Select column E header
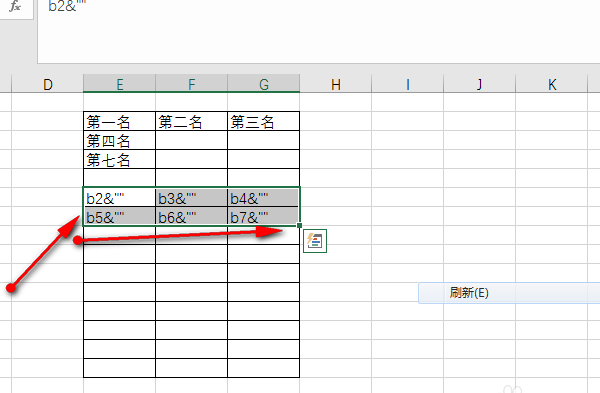The height and width of the screenshot is (393, 600). pyautogui.click(x=119, y=84)
